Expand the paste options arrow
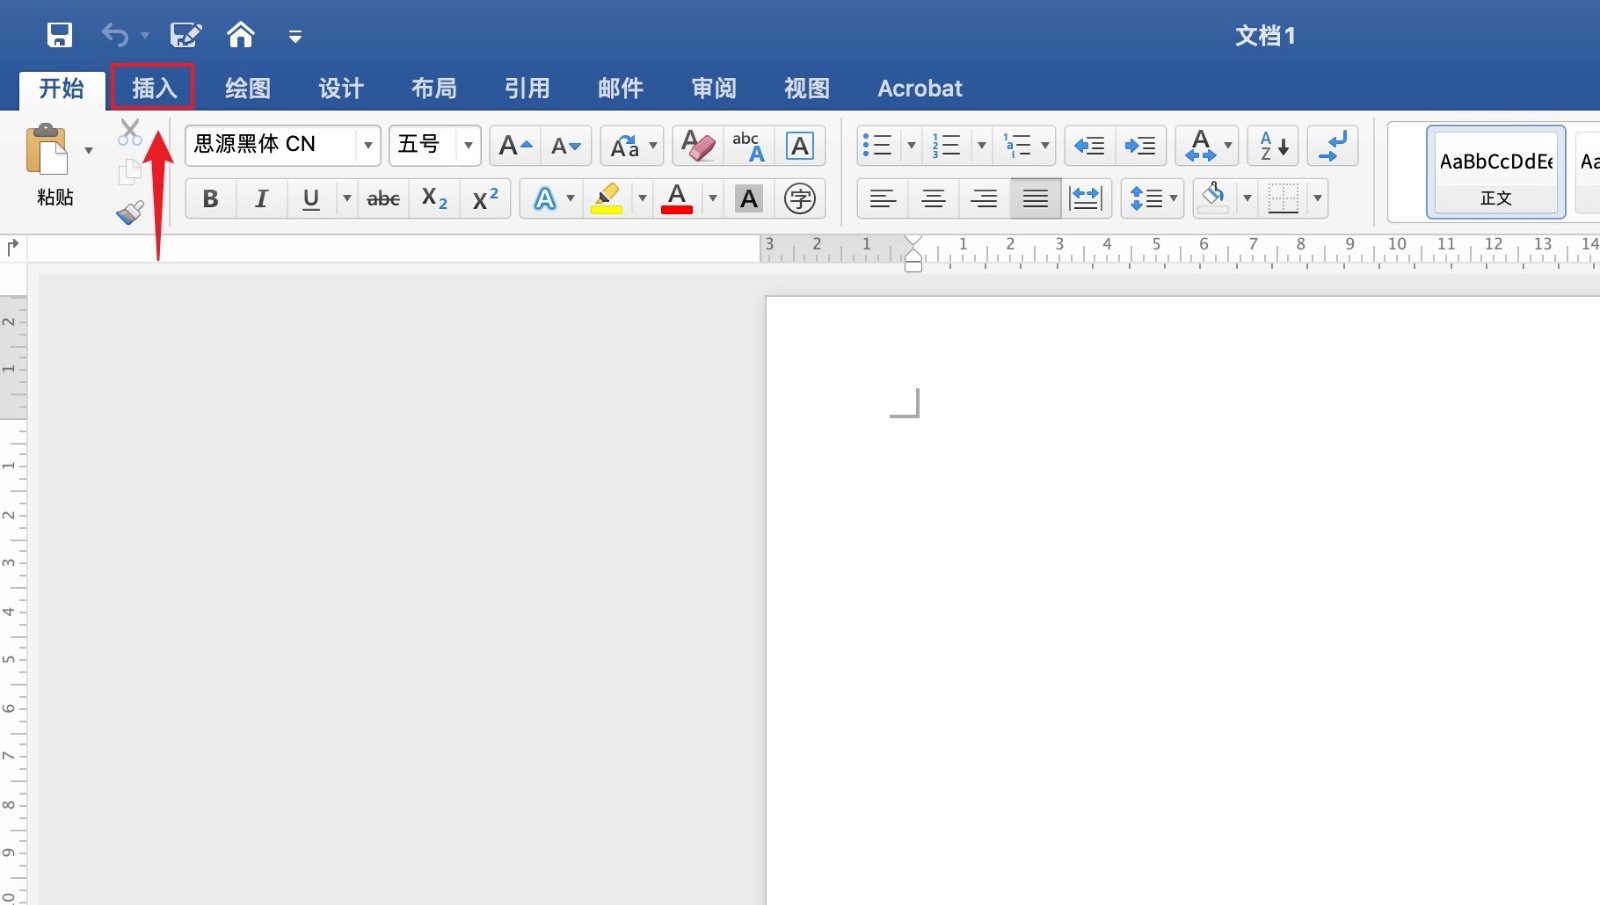 88,151
